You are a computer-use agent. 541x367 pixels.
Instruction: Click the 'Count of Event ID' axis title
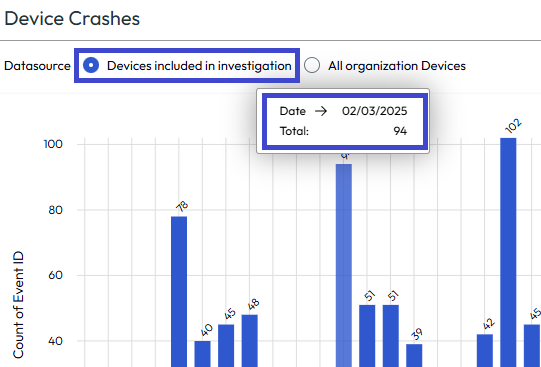18,305
